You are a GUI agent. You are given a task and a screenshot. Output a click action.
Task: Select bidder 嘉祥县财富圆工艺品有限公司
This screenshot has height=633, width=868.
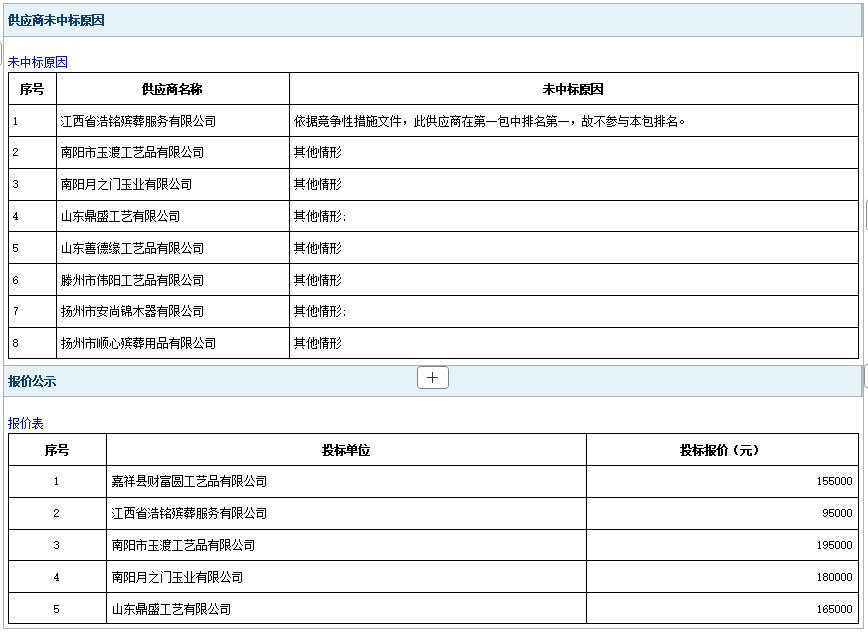coord(189,482)
